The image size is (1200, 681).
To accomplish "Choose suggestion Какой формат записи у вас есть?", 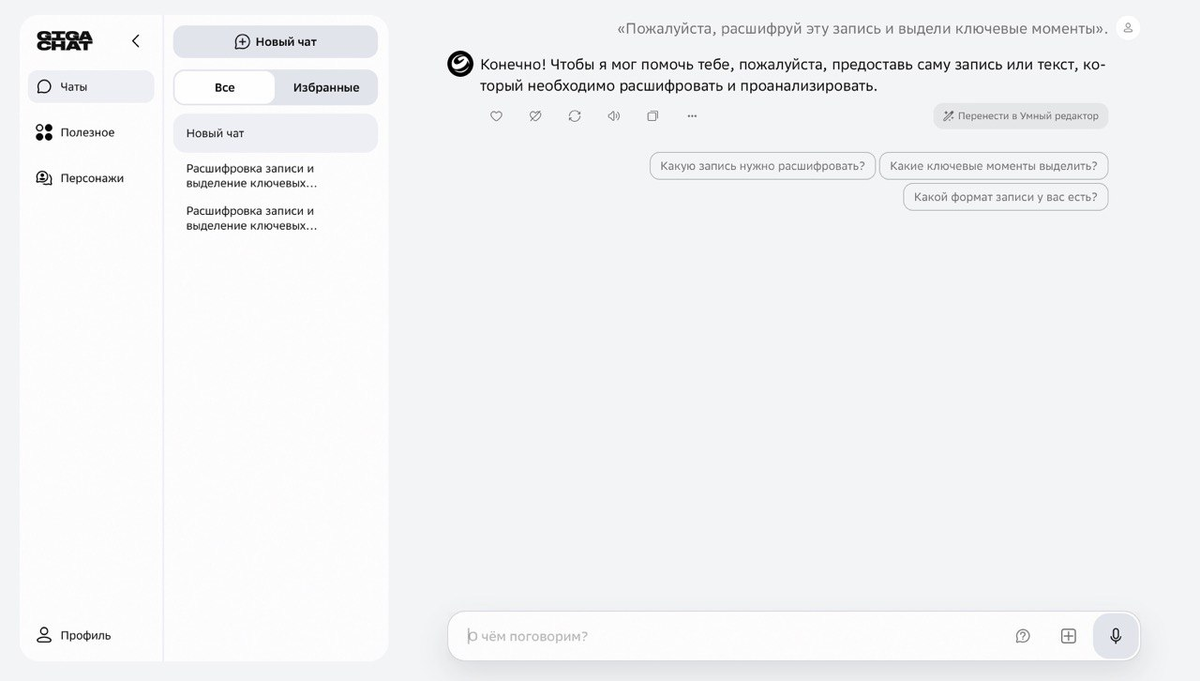I will [1006, 197].
